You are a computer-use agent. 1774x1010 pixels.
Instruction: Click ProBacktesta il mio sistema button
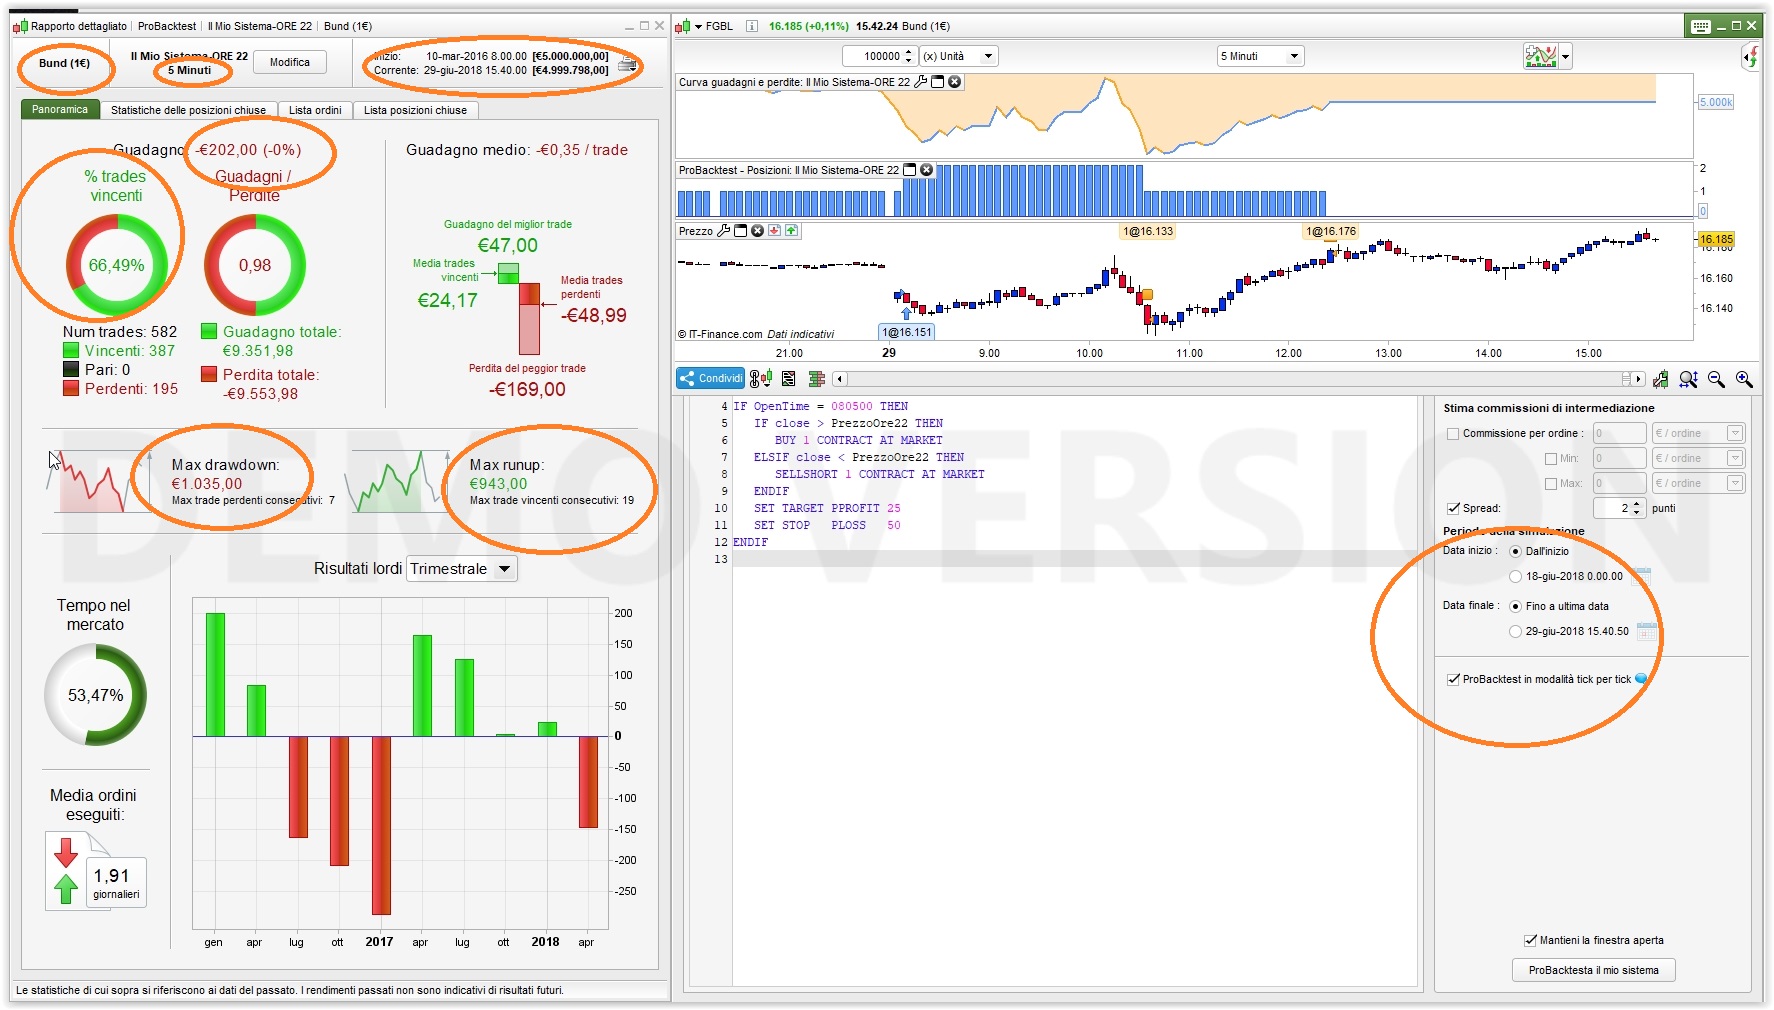[1593, 970]
